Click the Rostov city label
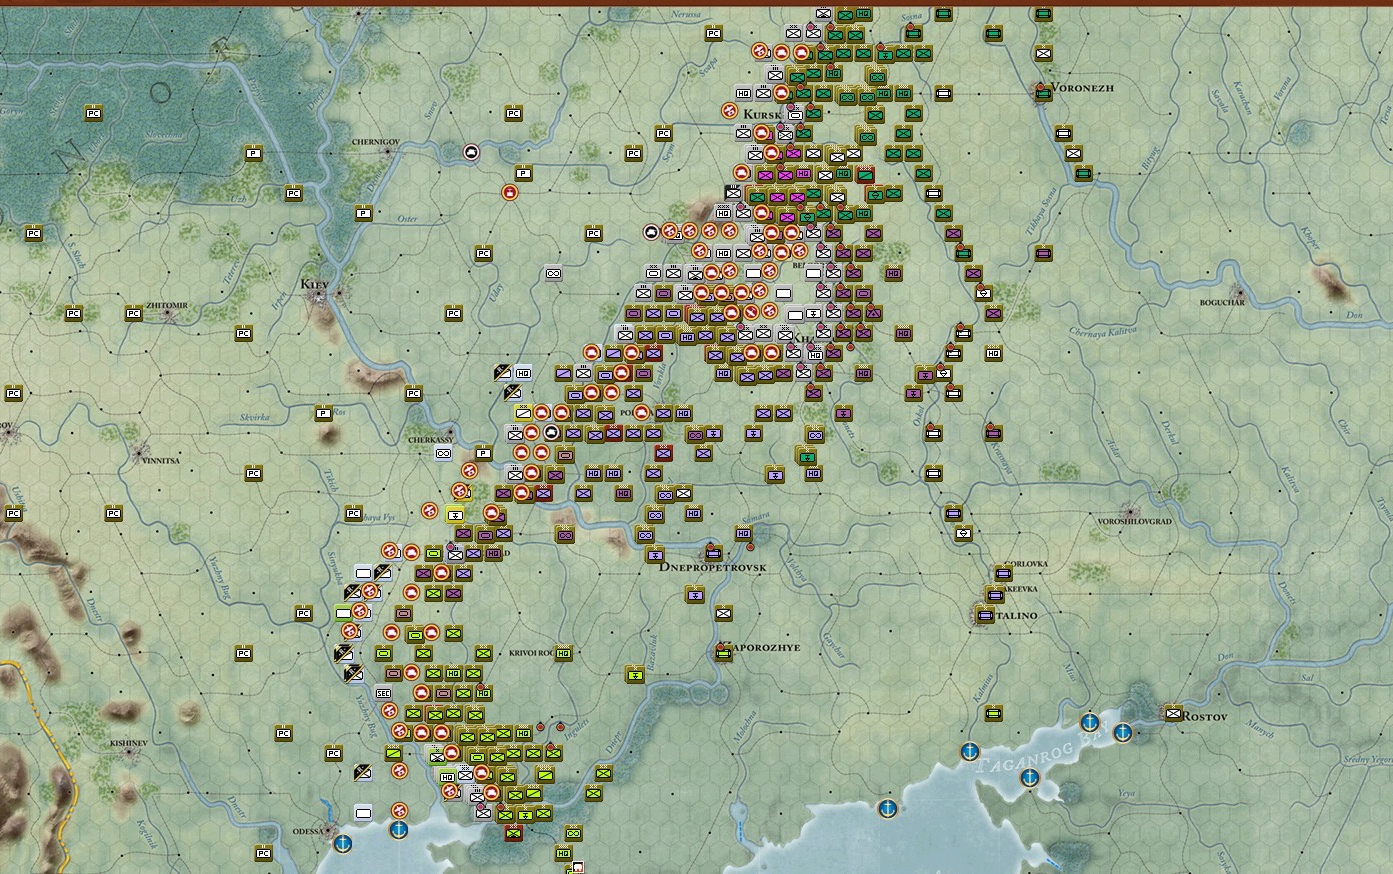This screenshot has height=874, width=1393. pos(1203,716)
